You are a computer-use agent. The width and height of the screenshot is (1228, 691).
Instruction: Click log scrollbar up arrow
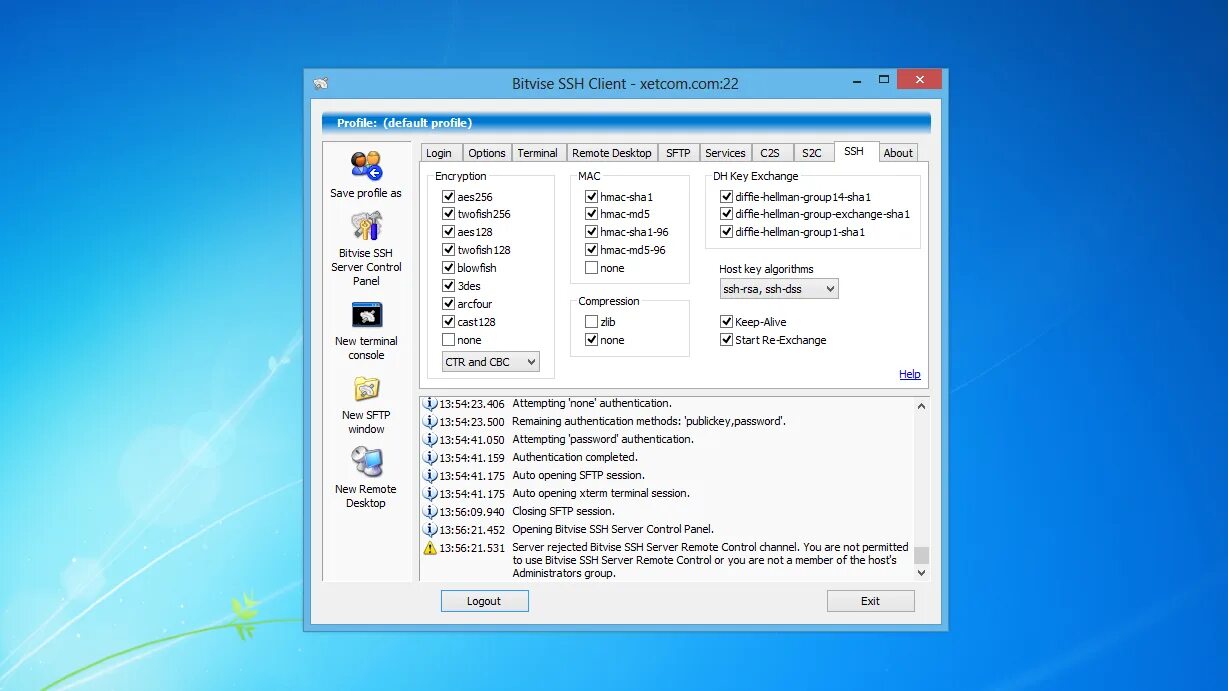coord(922,404)
